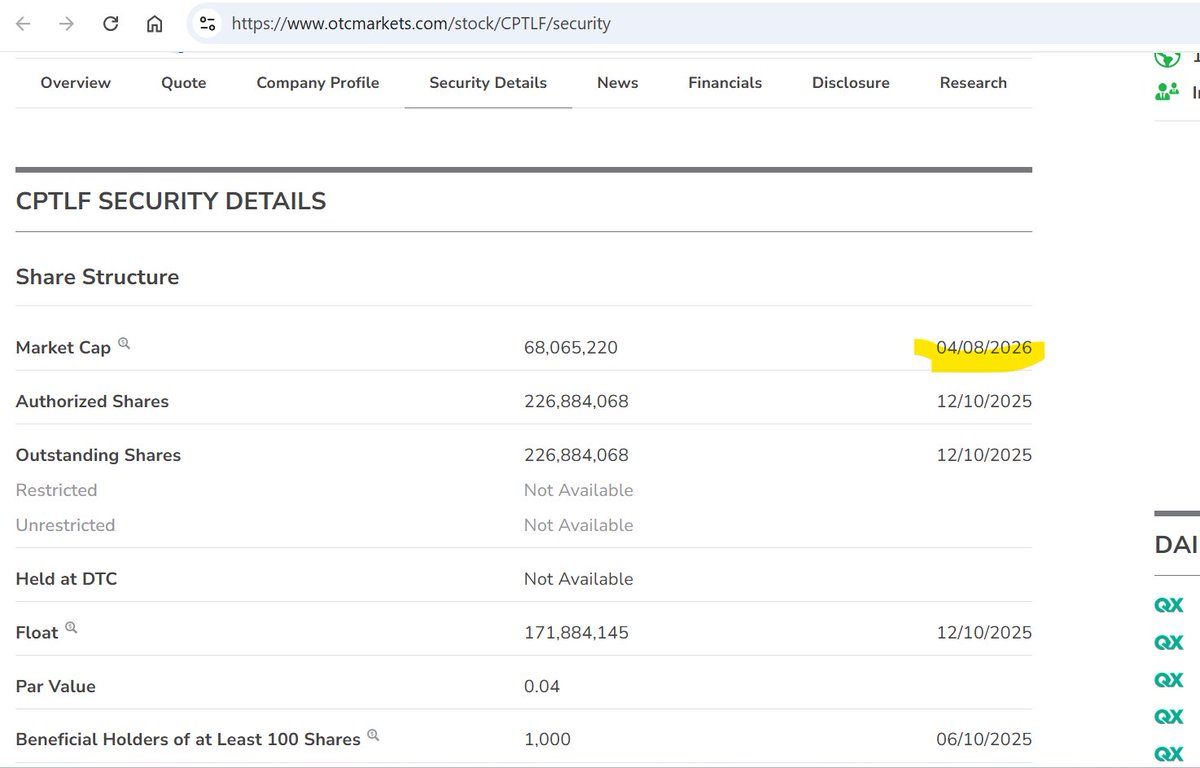Click the Restricted row label

pyautogui.click(x=56, y=490)
